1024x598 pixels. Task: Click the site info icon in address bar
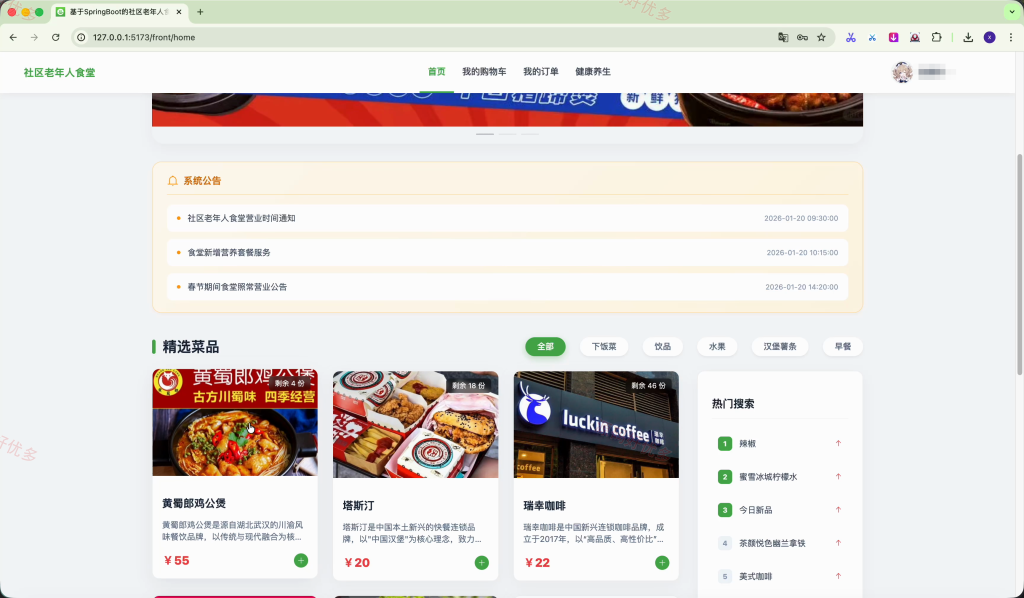pyautogui.click(x=81, y=37)
